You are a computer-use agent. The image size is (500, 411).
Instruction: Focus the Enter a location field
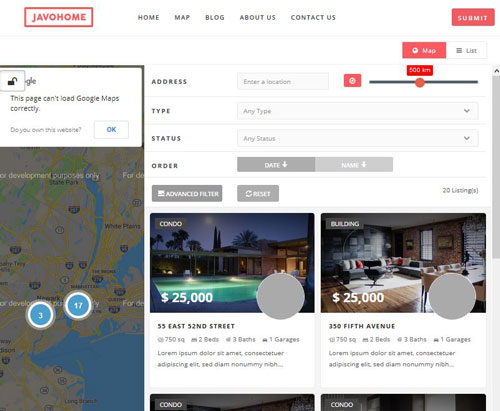tap(283, 81)
